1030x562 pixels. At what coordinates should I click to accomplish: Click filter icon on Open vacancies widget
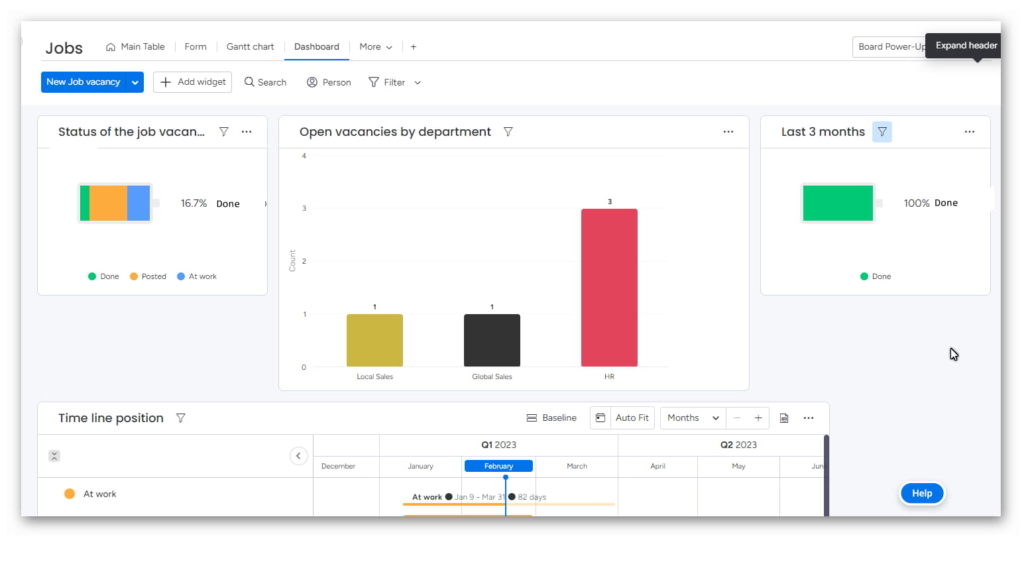508,132
